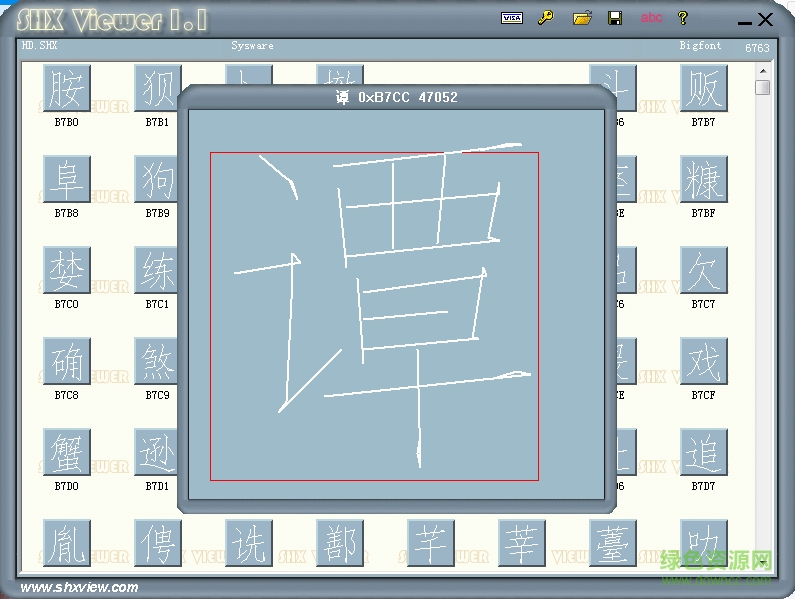The height and width of the screenshot is (599, 795).
Task: Click the Bigfont label
Action: pos(700,46)
